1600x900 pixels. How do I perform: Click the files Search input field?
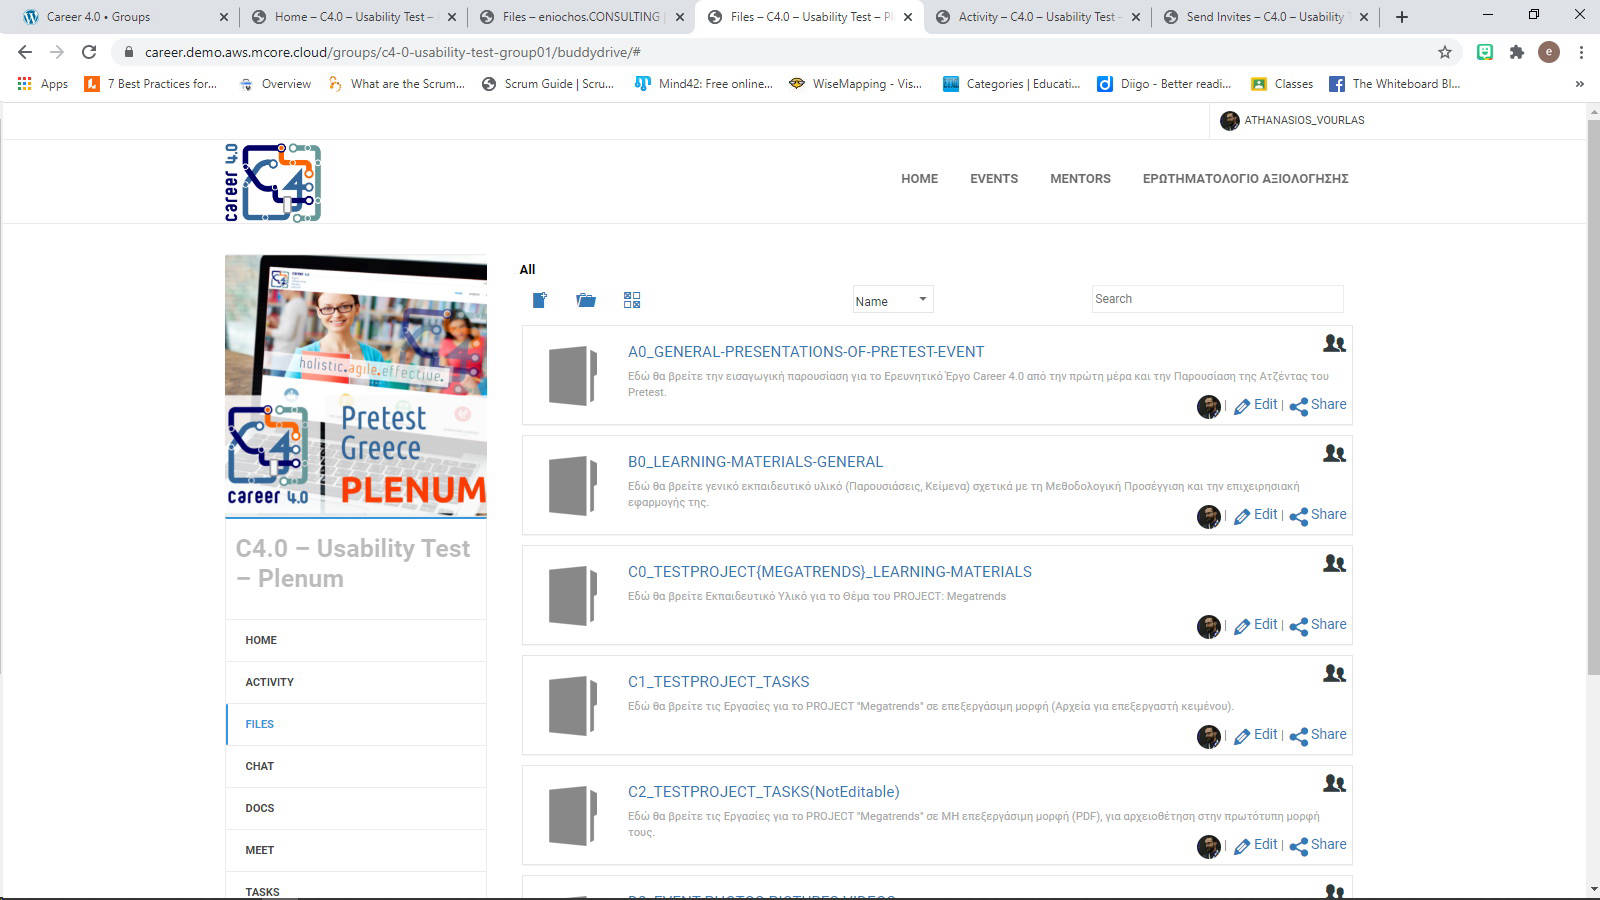point(1216,299)
